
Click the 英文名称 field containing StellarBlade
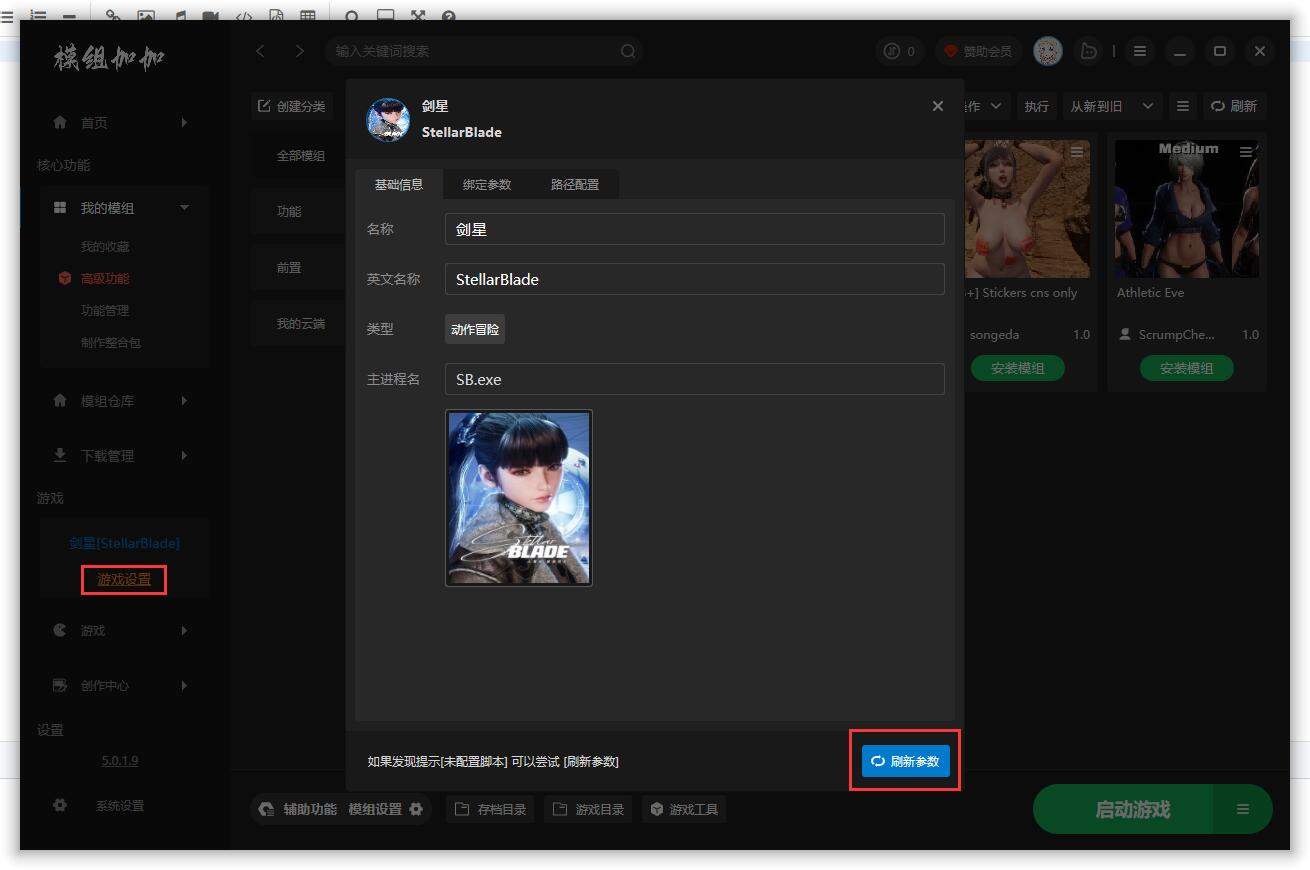(x=694, y=279)
